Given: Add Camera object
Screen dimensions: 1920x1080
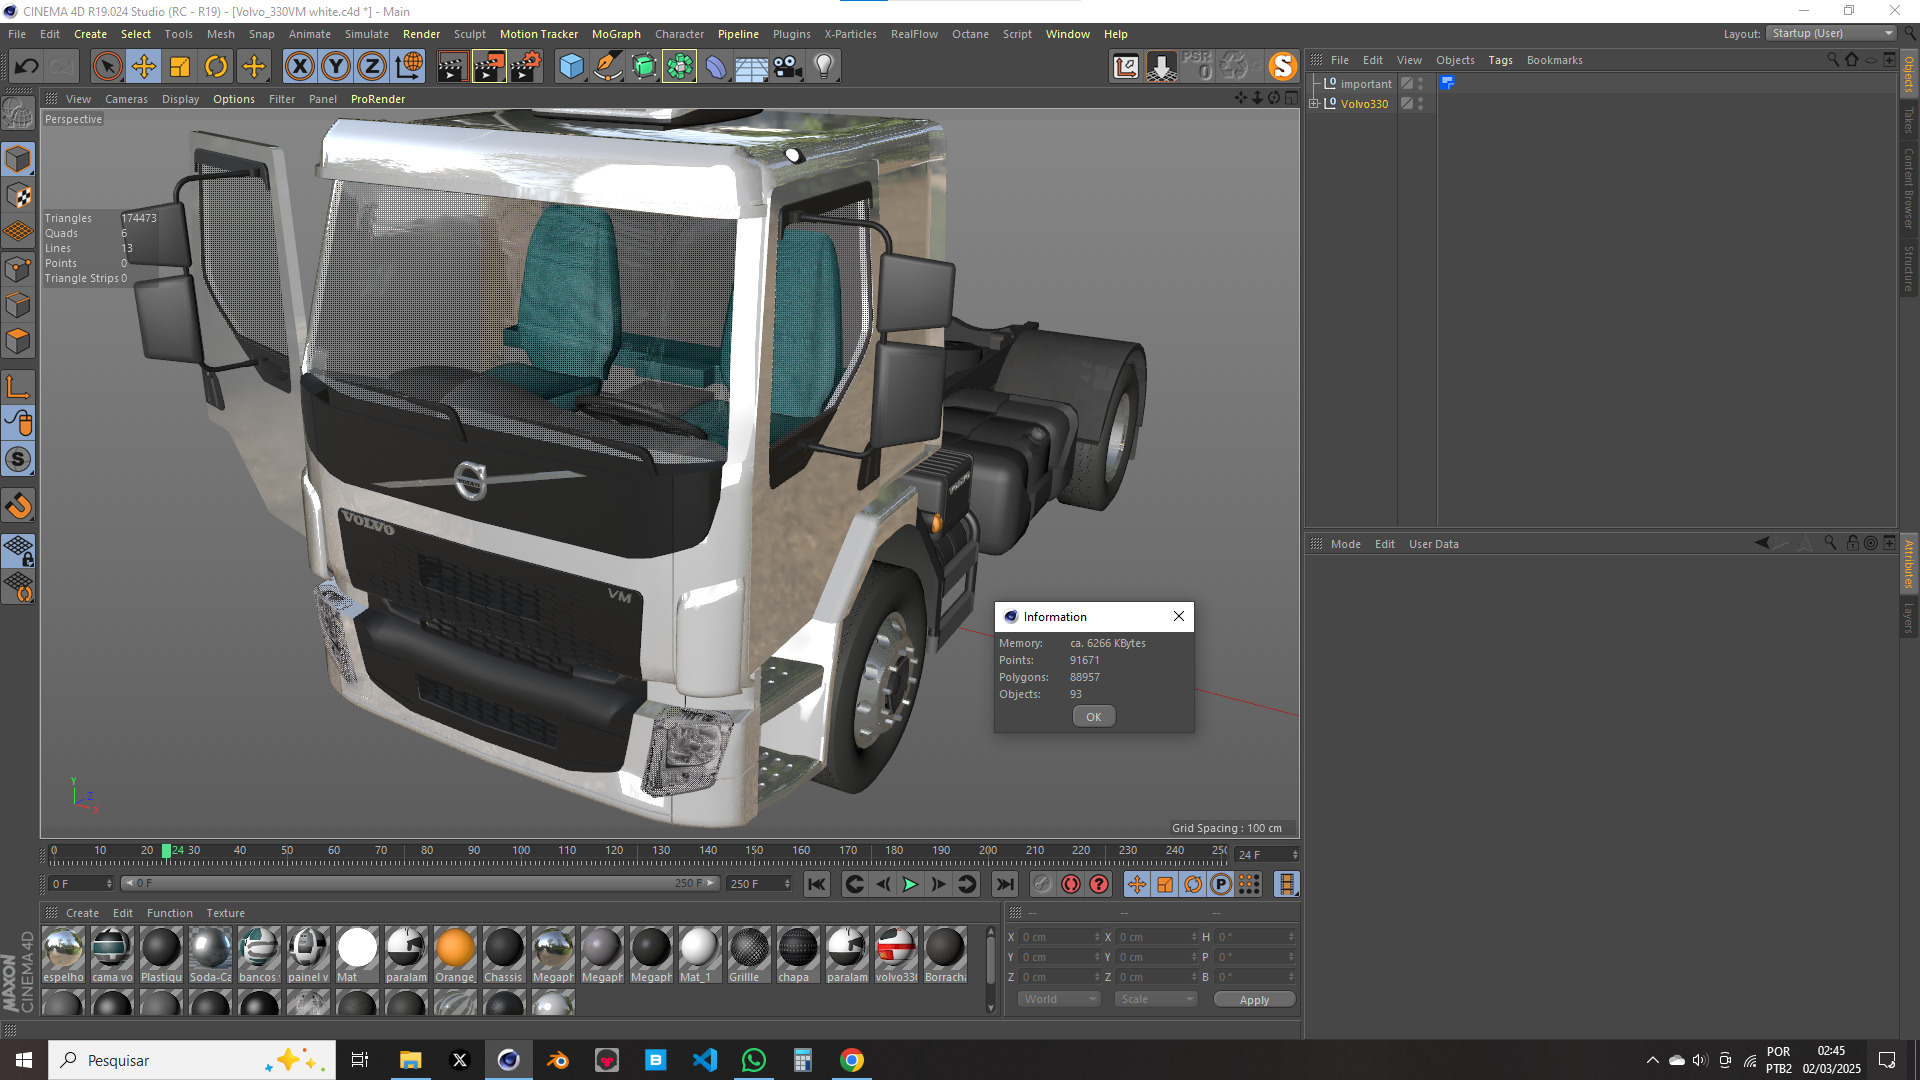Looking at the screenshot, I should tap(787, 67).
